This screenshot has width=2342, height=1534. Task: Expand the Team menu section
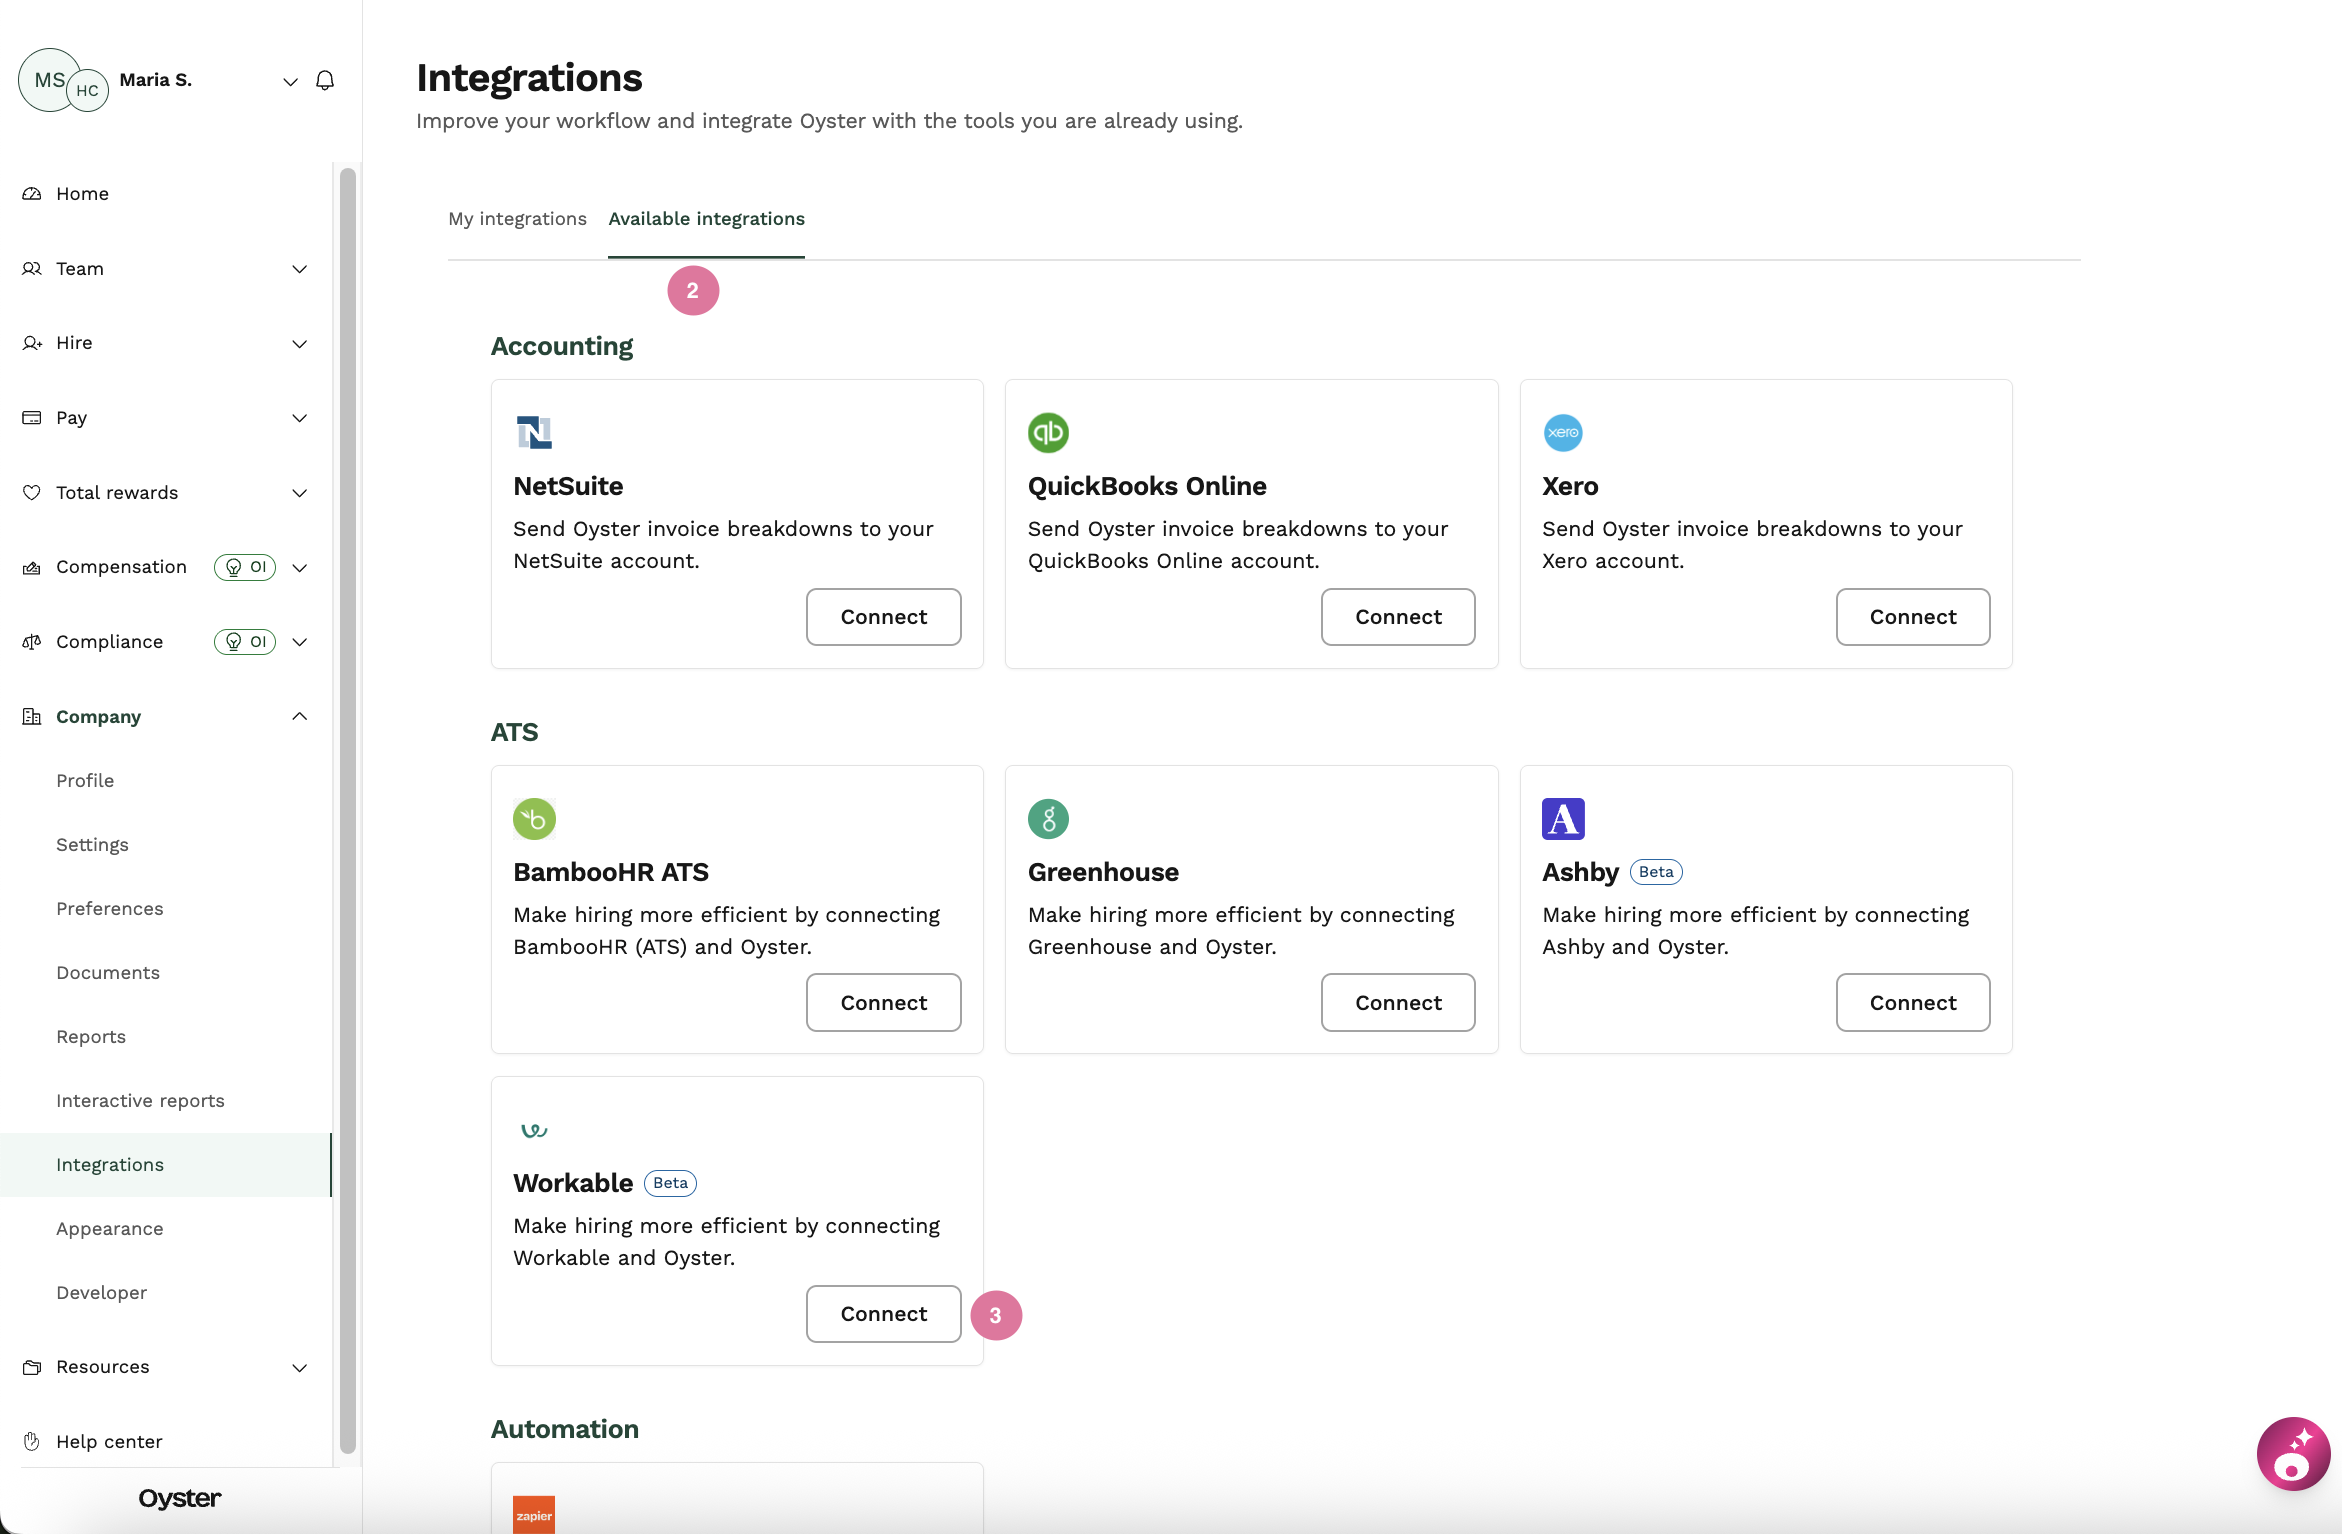[299, 269]
